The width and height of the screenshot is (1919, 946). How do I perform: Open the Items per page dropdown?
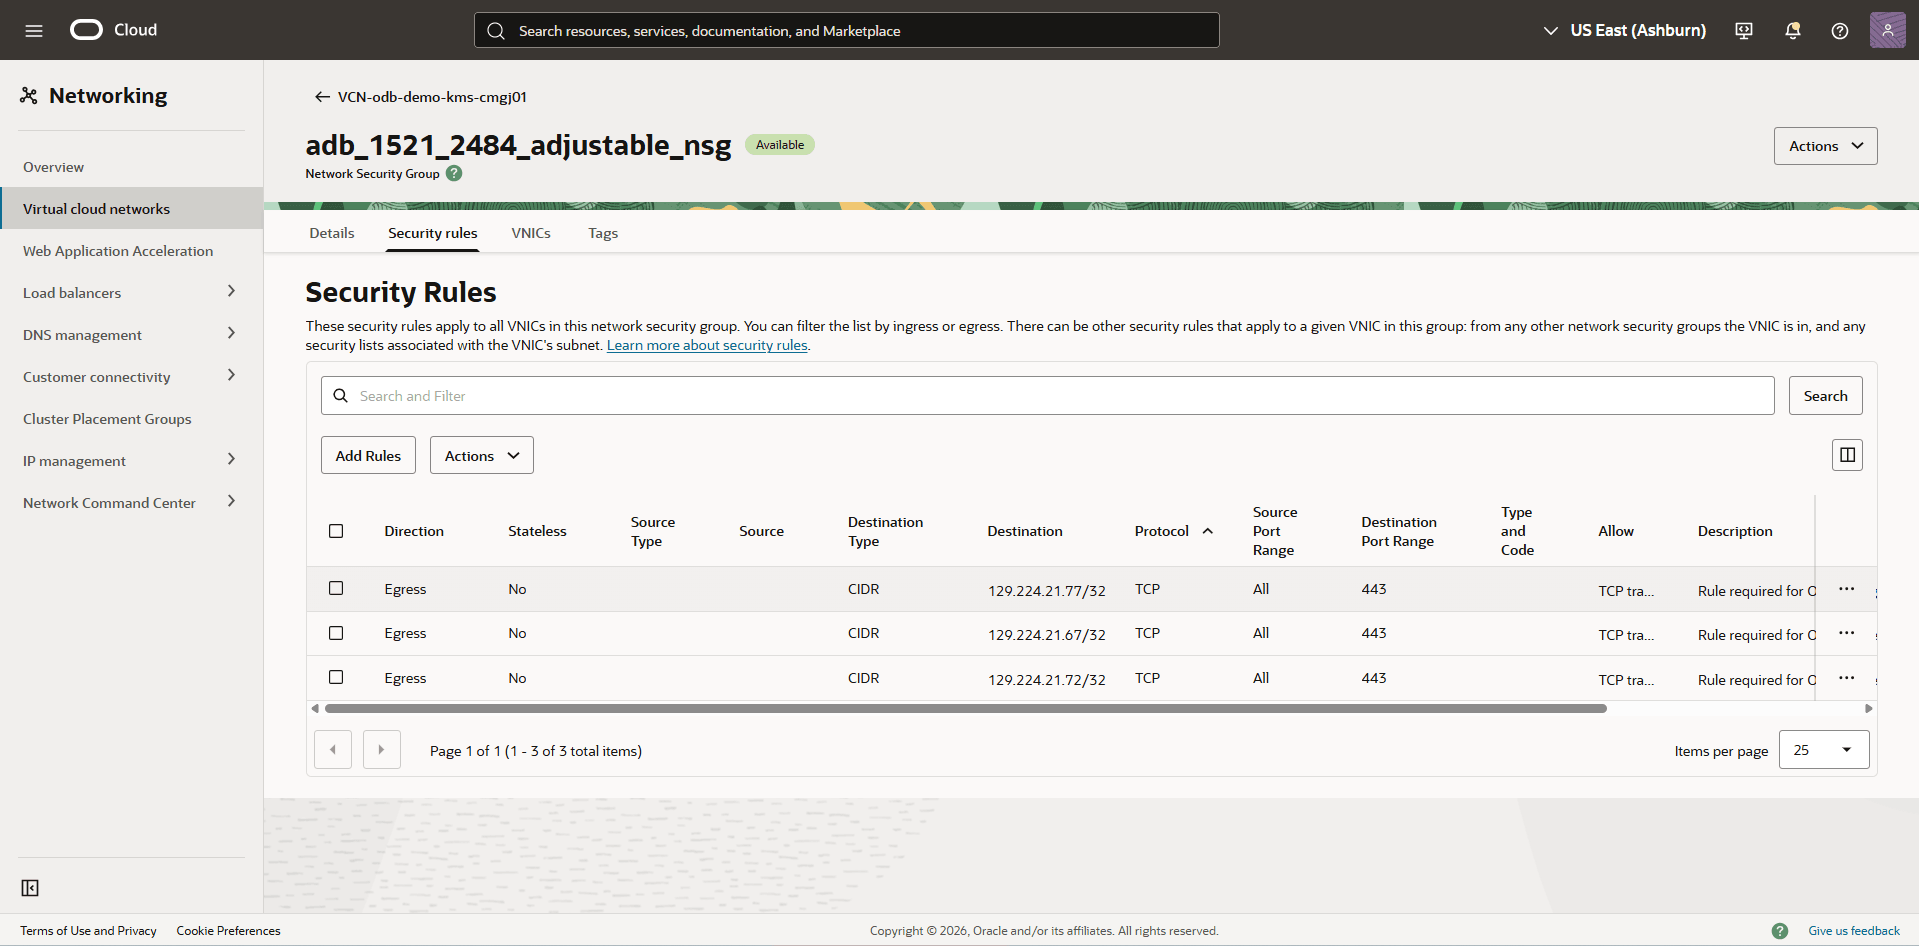[x=1823, y=749]
